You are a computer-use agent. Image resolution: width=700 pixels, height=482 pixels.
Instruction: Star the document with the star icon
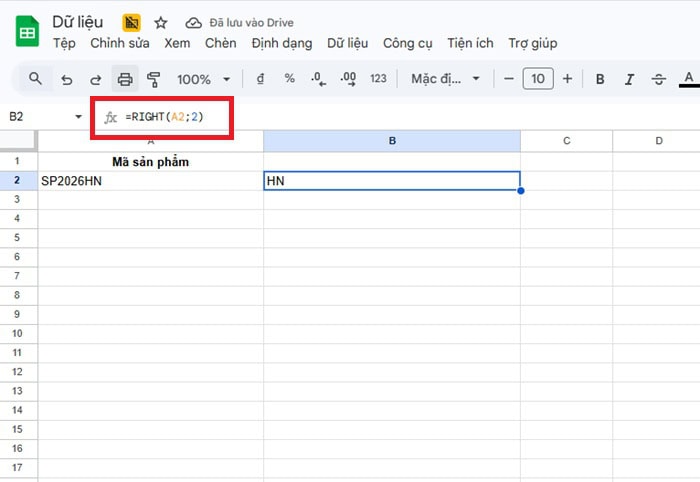160,22
